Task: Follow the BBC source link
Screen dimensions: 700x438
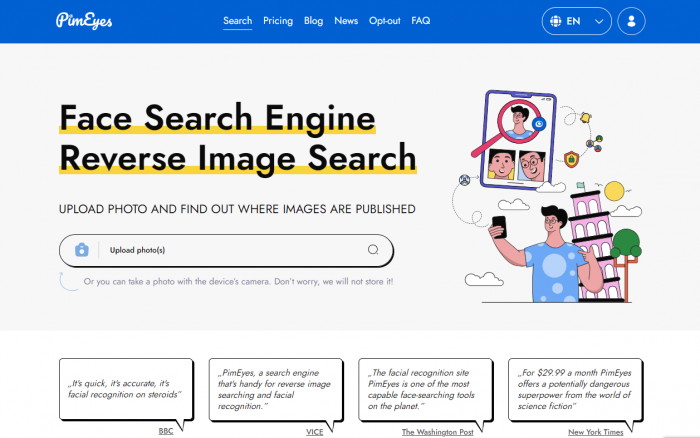Action: [x=166, y=431]
